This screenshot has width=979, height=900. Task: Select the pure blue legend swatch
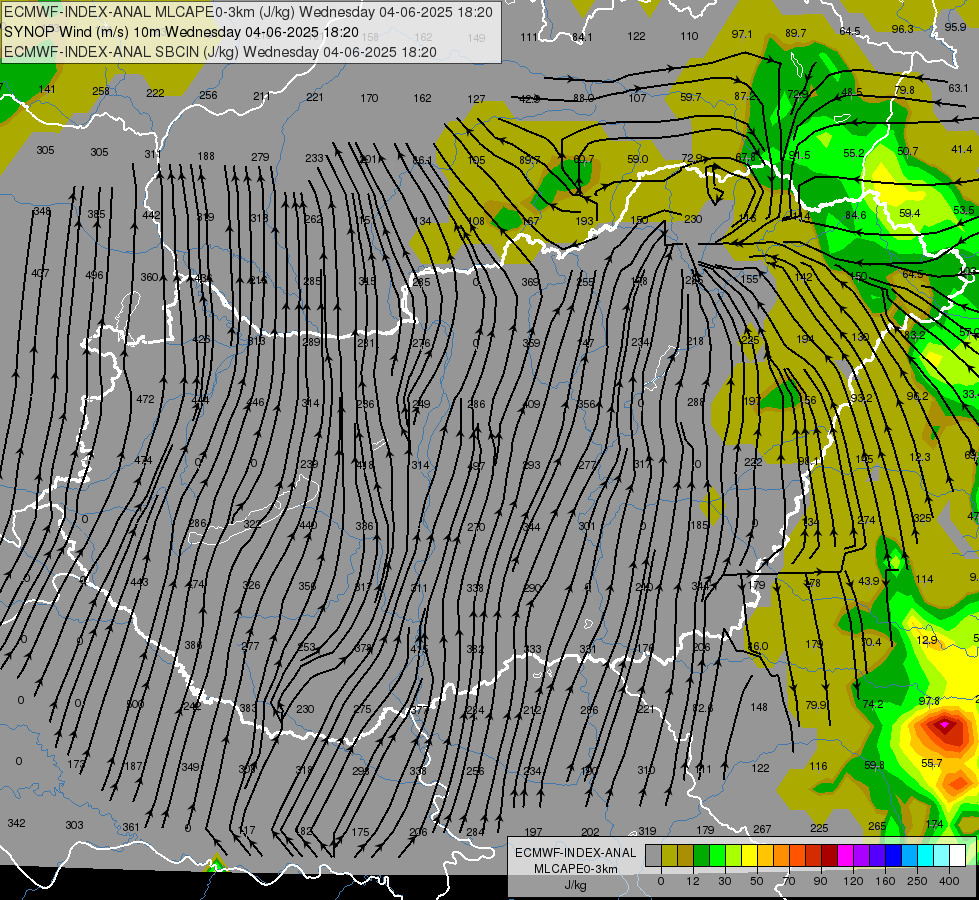[893, 855]
